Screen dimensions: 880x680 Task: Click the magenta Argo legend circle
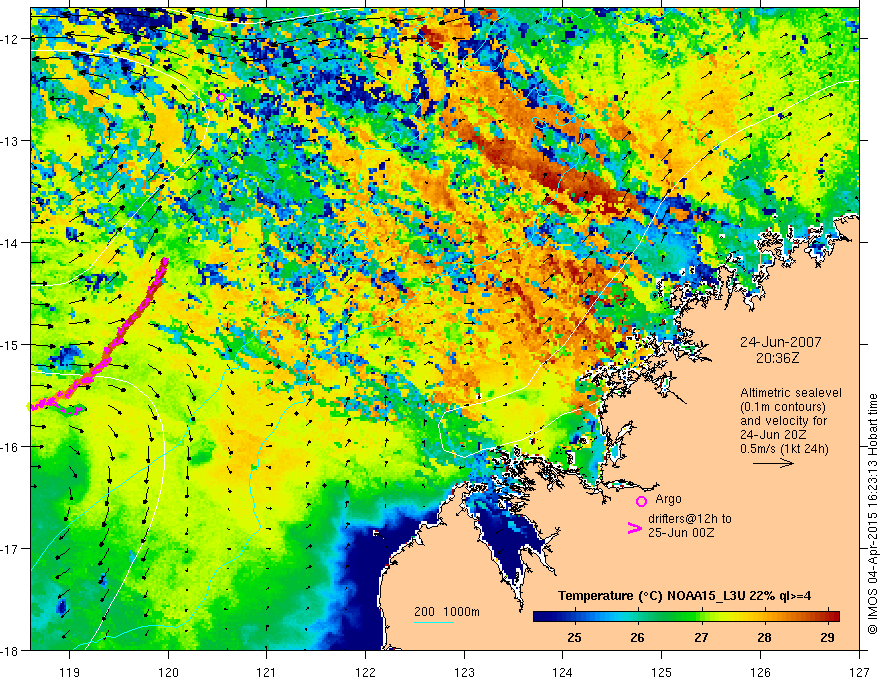pos(641,501)
